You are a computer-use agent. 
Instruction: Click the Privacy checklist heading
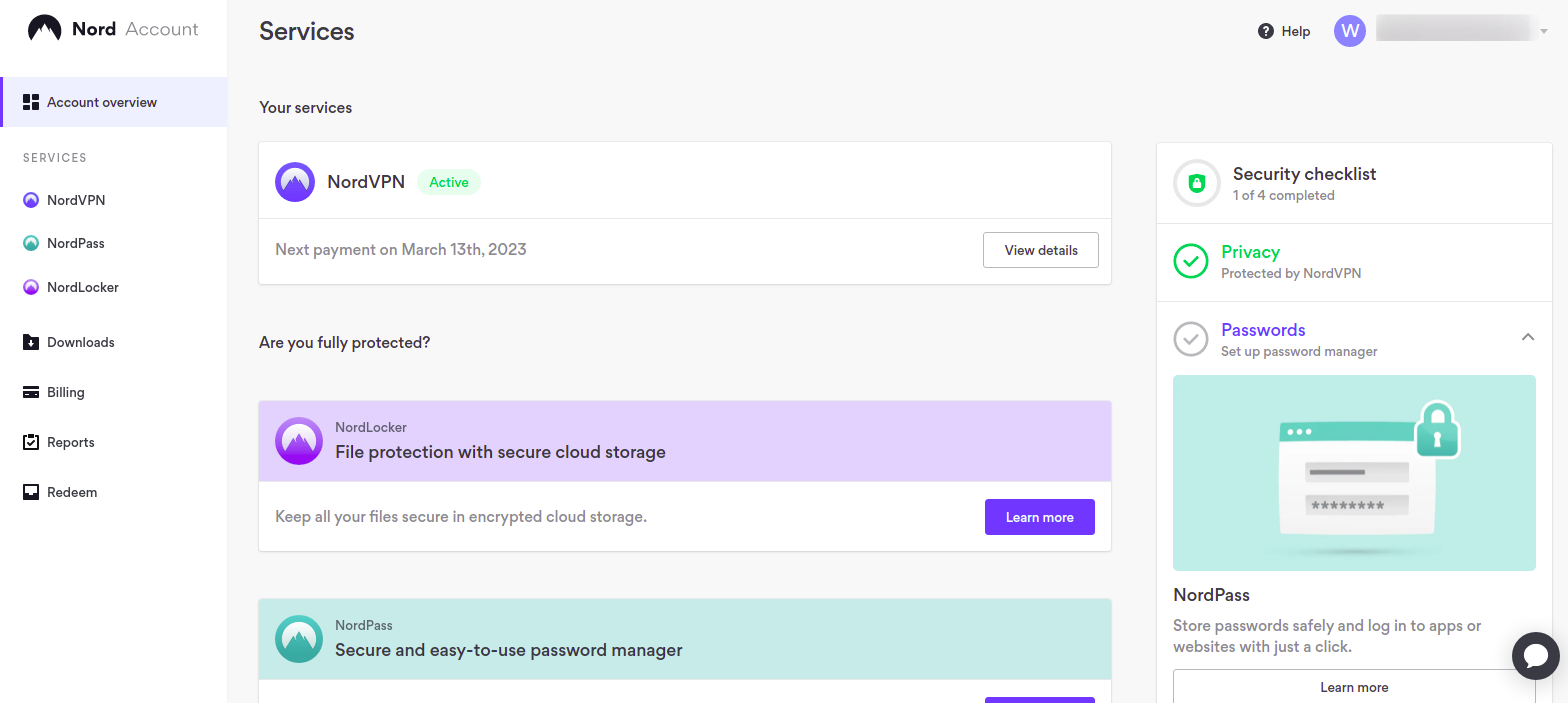(x=1250, y=252)
